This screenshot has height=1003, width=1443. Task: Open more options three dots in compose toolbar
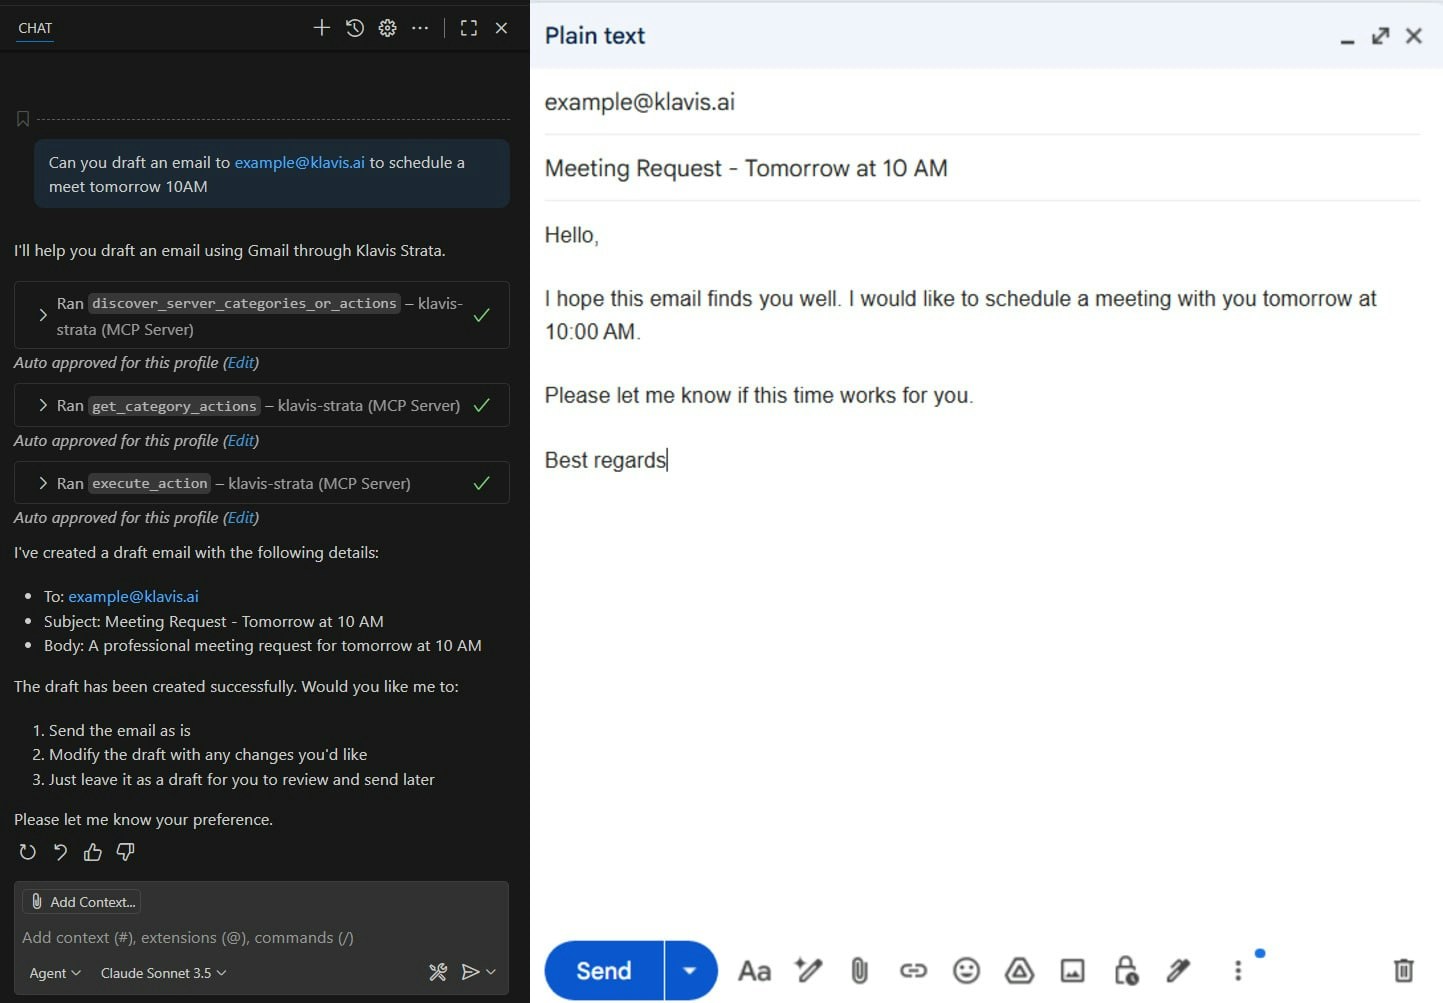[1238, 970]
